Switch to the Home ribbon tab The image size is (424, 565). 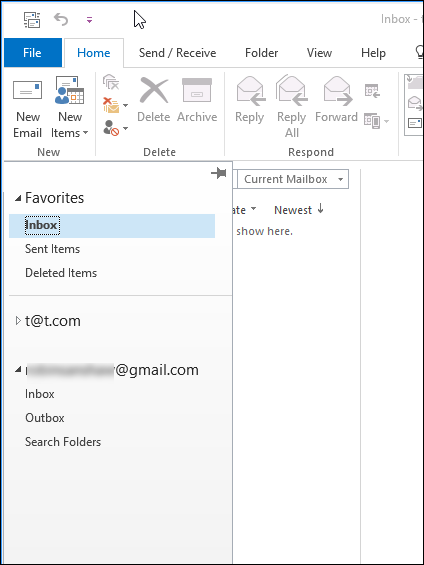coord(94,53)
